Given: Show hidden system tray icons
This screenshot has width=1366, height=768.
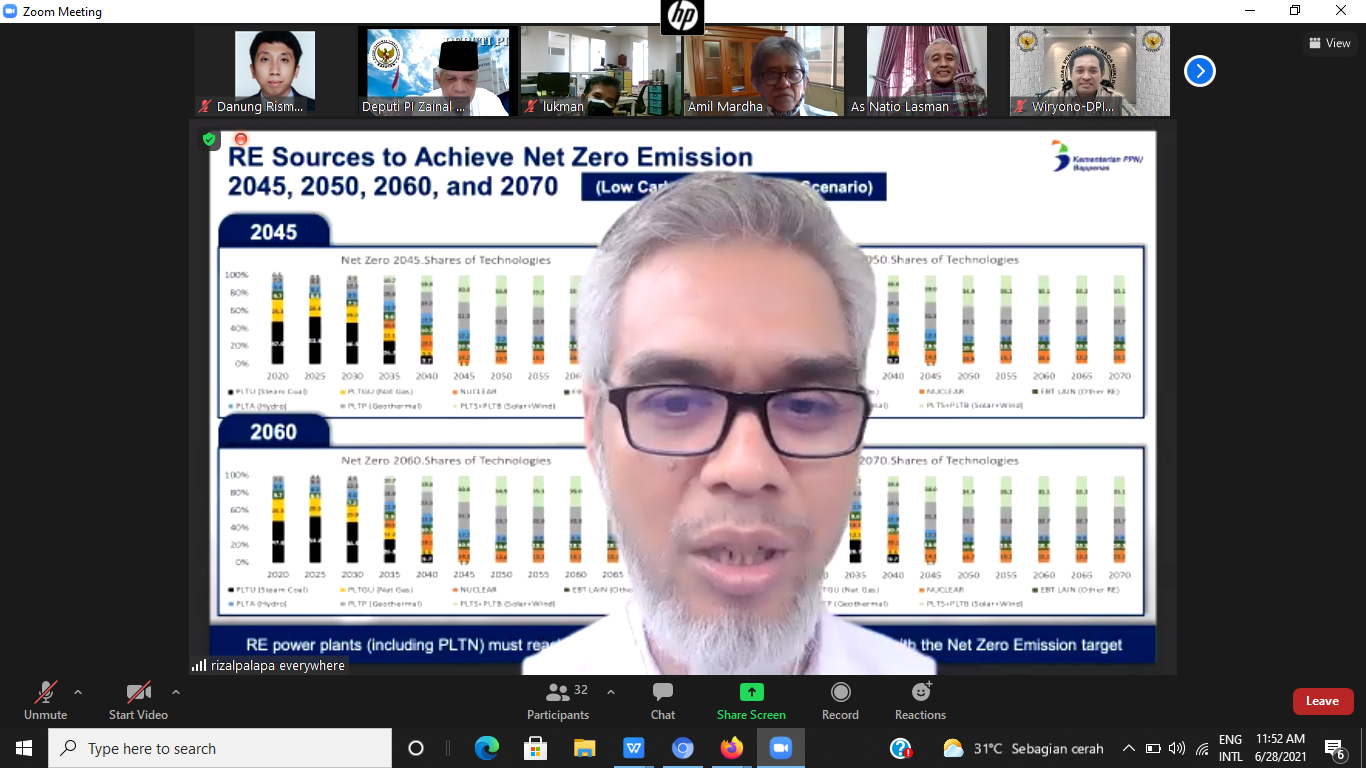Looking at the screenshot, I should [1129, 748].
